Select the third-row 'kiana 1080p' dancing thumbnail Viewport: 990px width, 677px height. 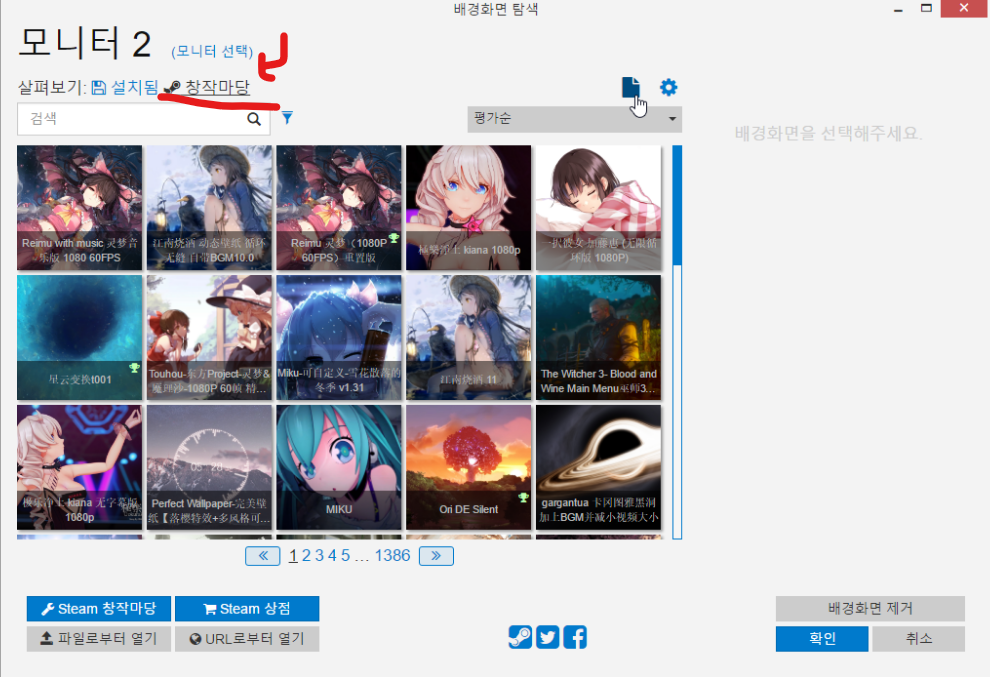pyautogui.click(x=80, y=467)
